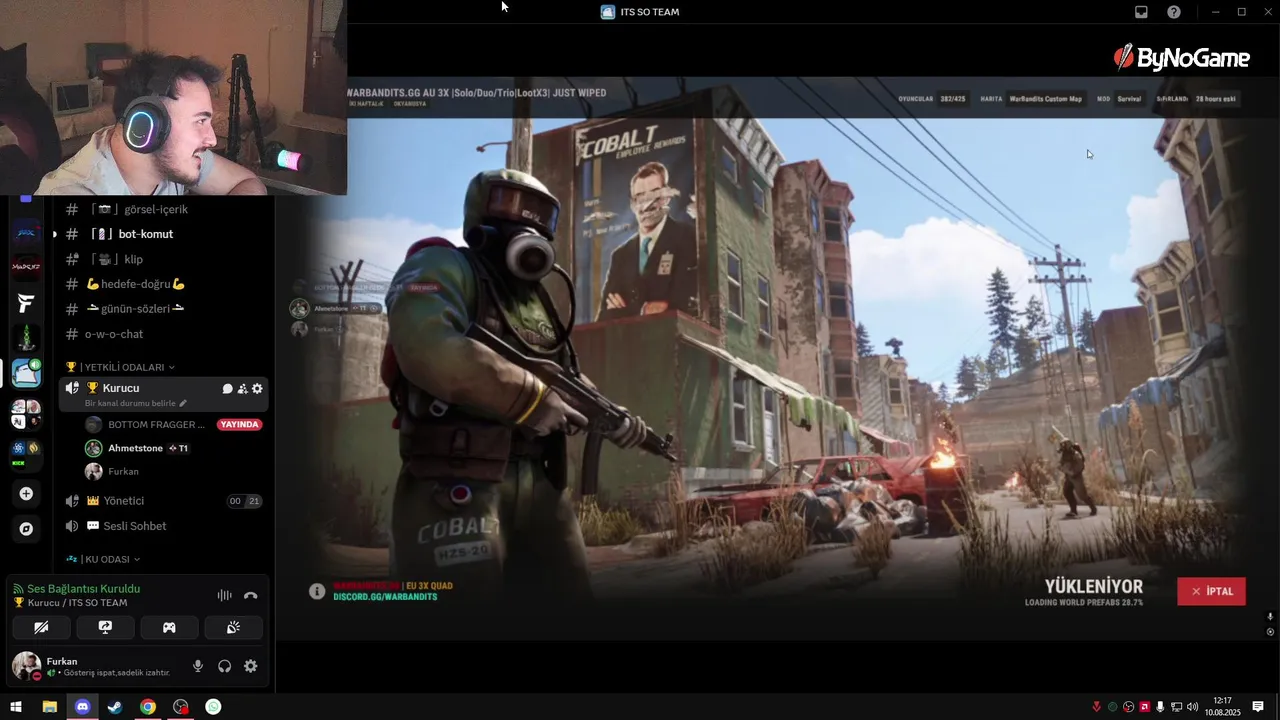The image size is (1280, 720).
Task: Cancel loading with İPTAL button
Action: 1212,591
